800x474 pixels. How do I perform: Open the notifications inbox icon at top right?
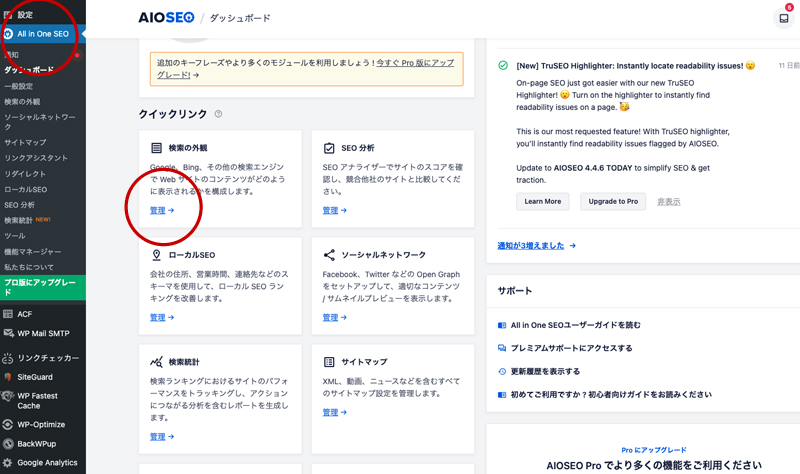click(784, 19)
